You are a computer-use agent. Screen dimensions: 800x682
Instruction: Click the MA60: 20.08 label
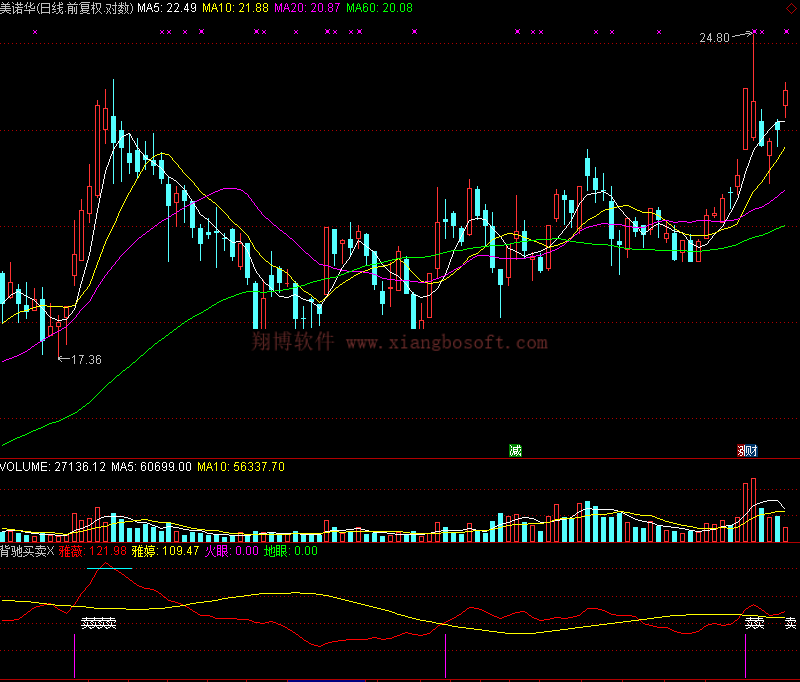pyautogui.click(x=379, y=8)
